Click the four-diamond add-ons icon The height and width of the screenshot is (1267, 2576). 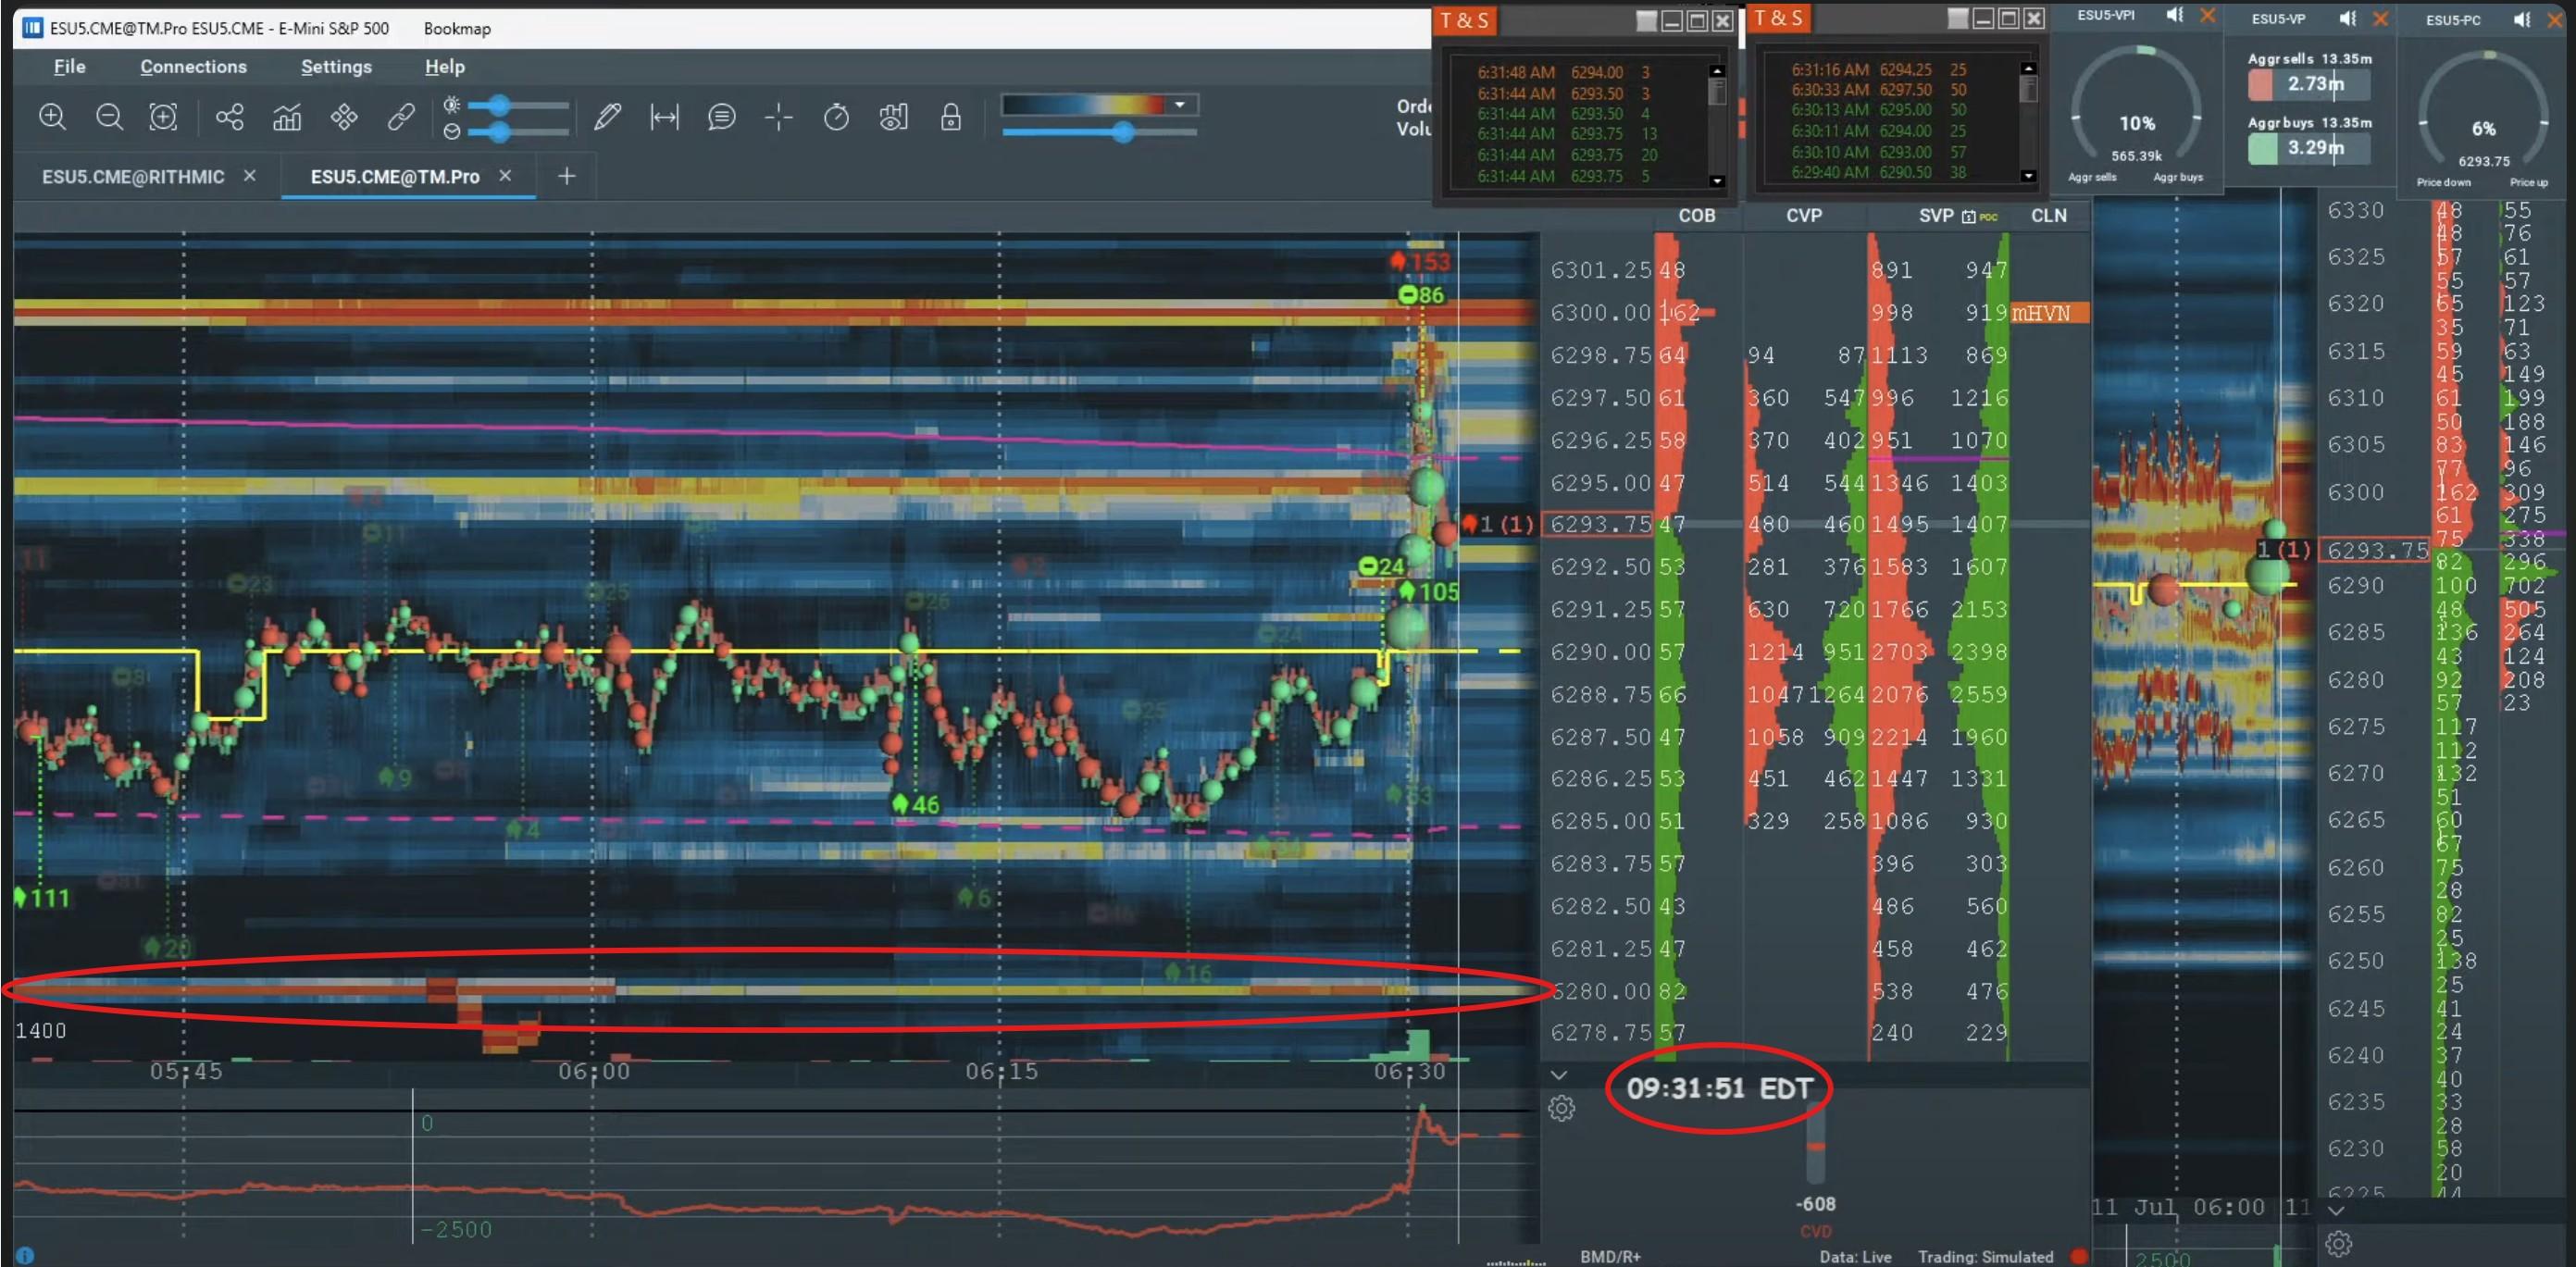(x=344, y=117)
